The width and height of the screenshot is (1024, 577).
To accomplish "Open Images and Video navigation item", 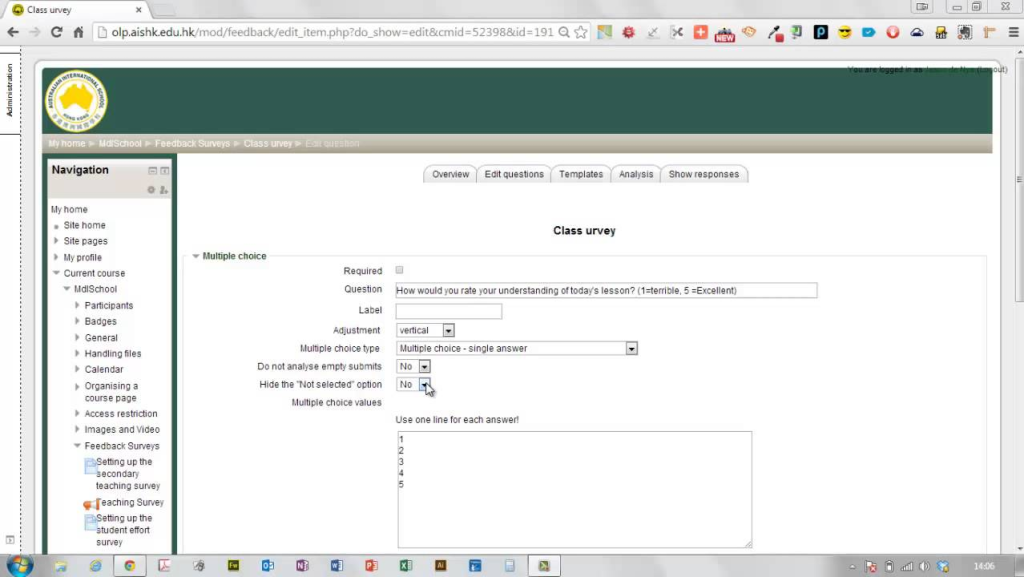I will (121, 429).
